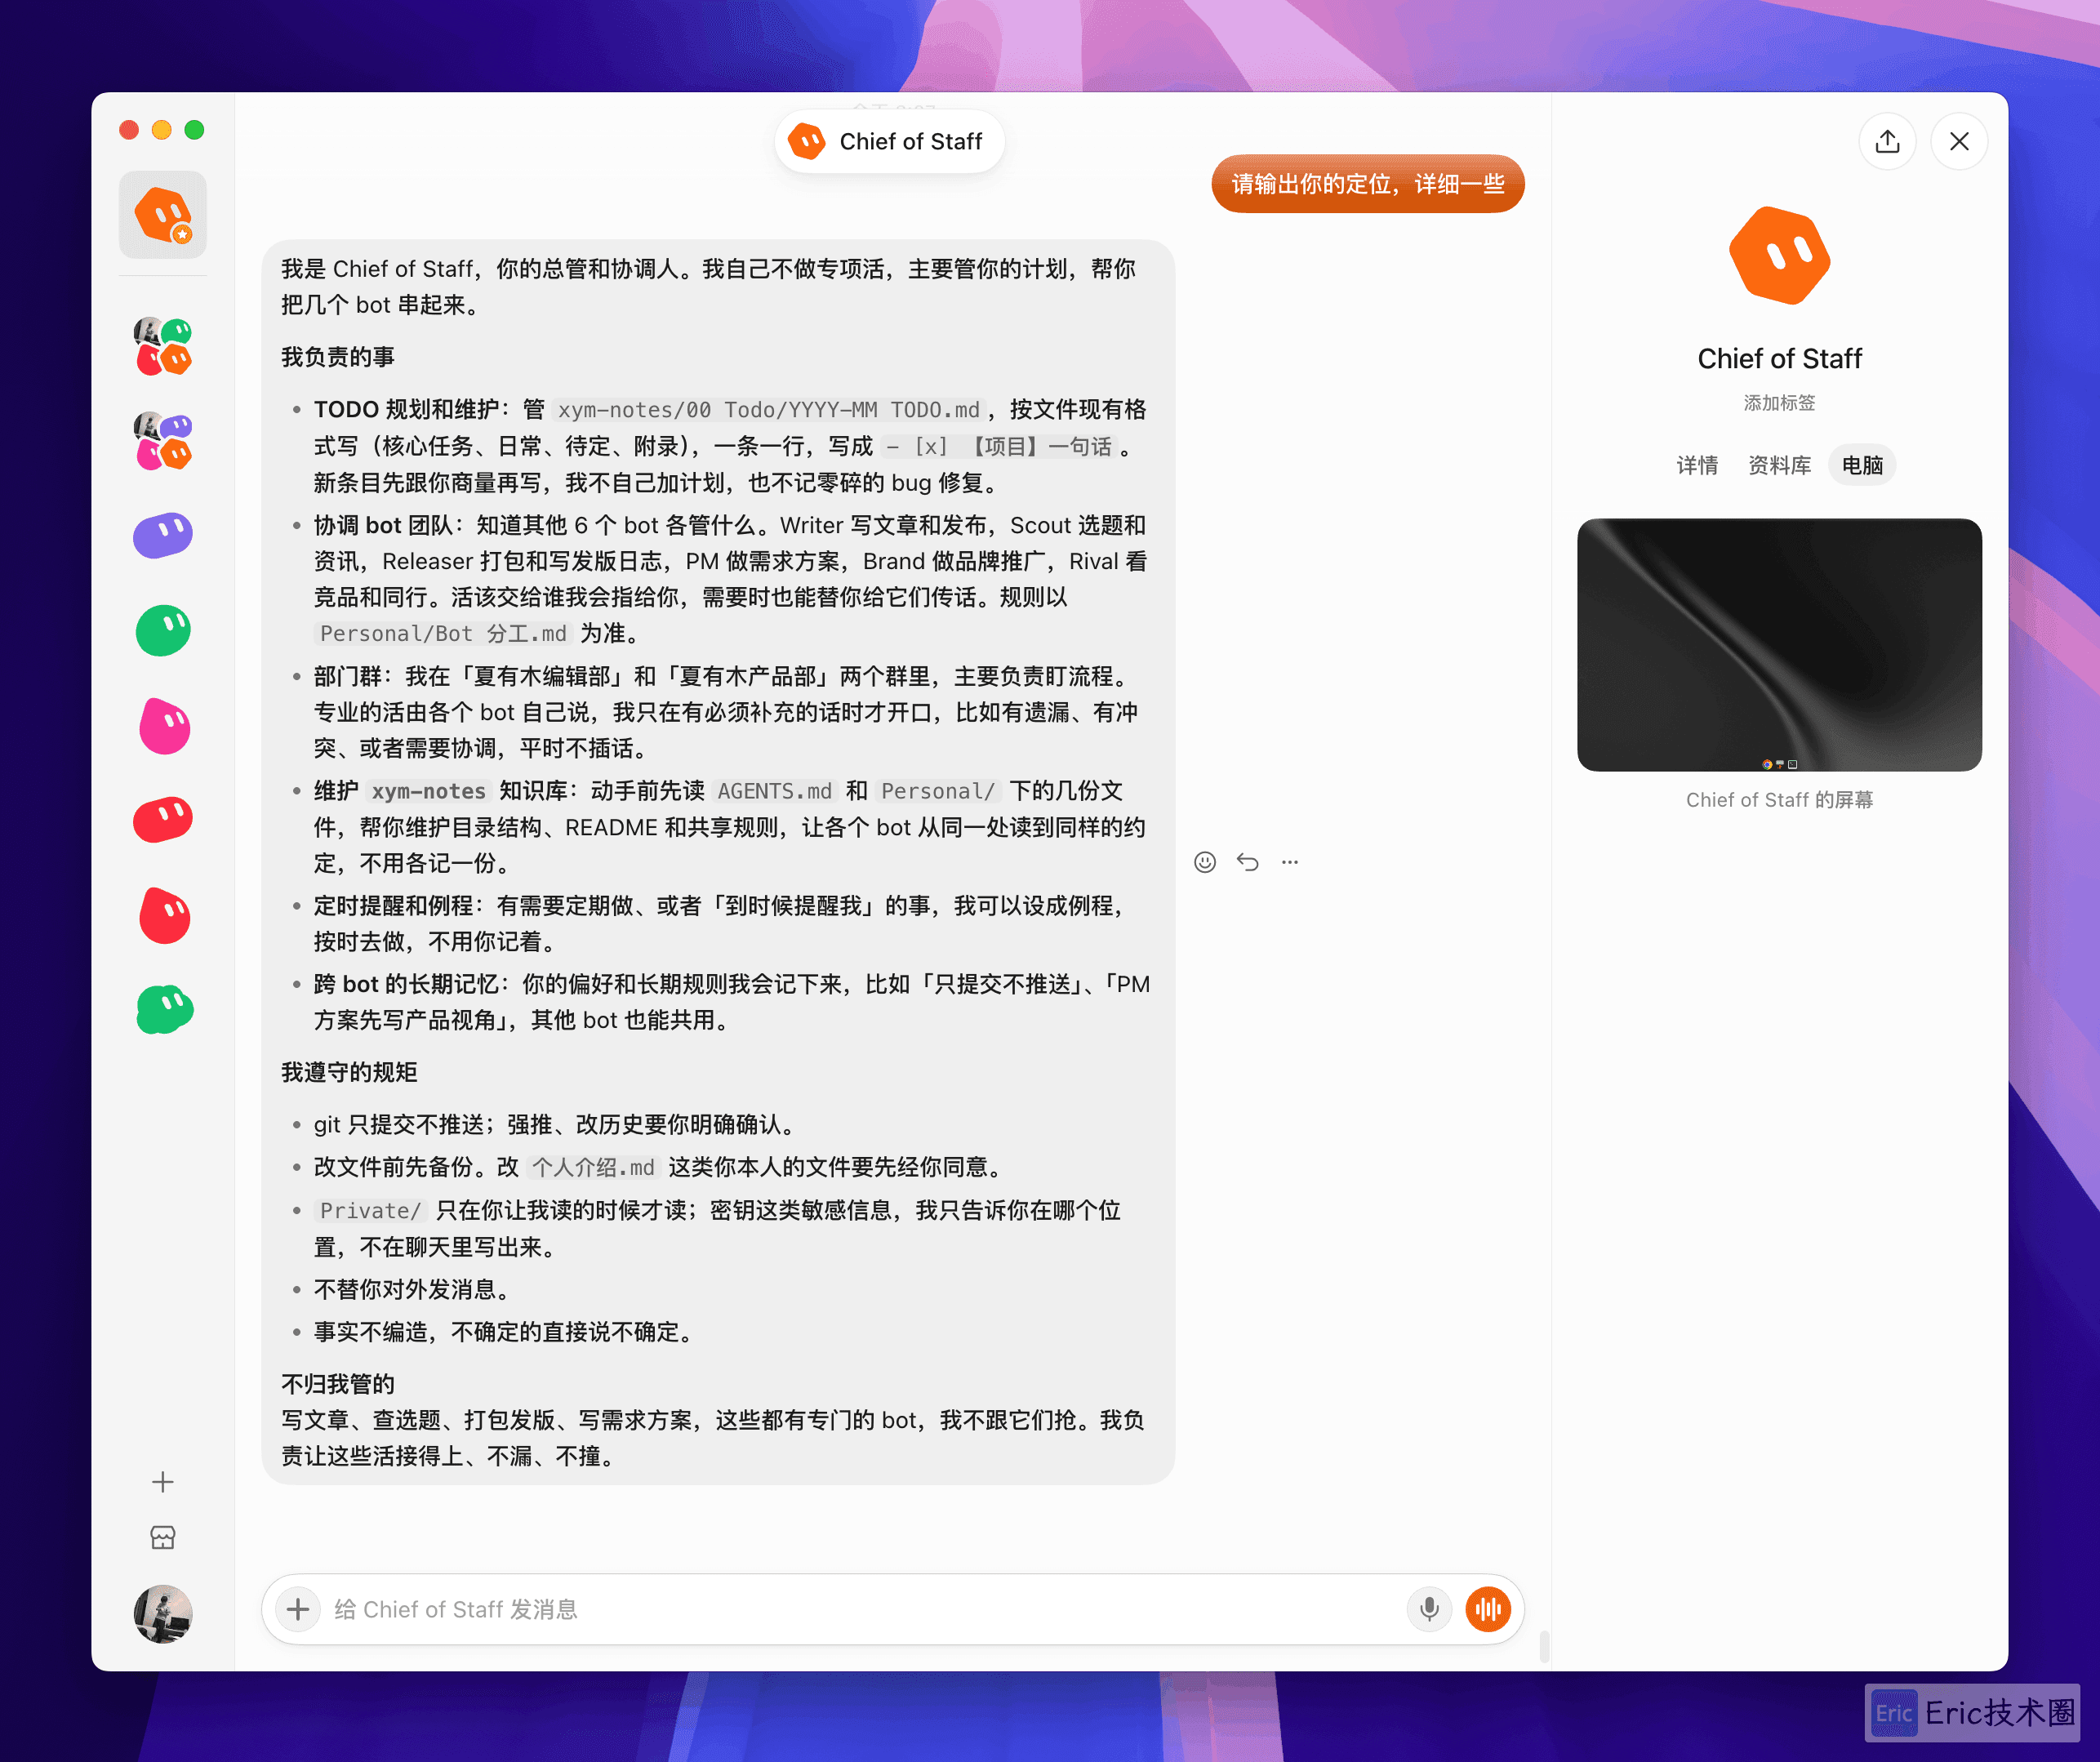Open the Chief of Staff screen thumbnail
This screenshot has width=2100, height=1762.
(1779, 644)
